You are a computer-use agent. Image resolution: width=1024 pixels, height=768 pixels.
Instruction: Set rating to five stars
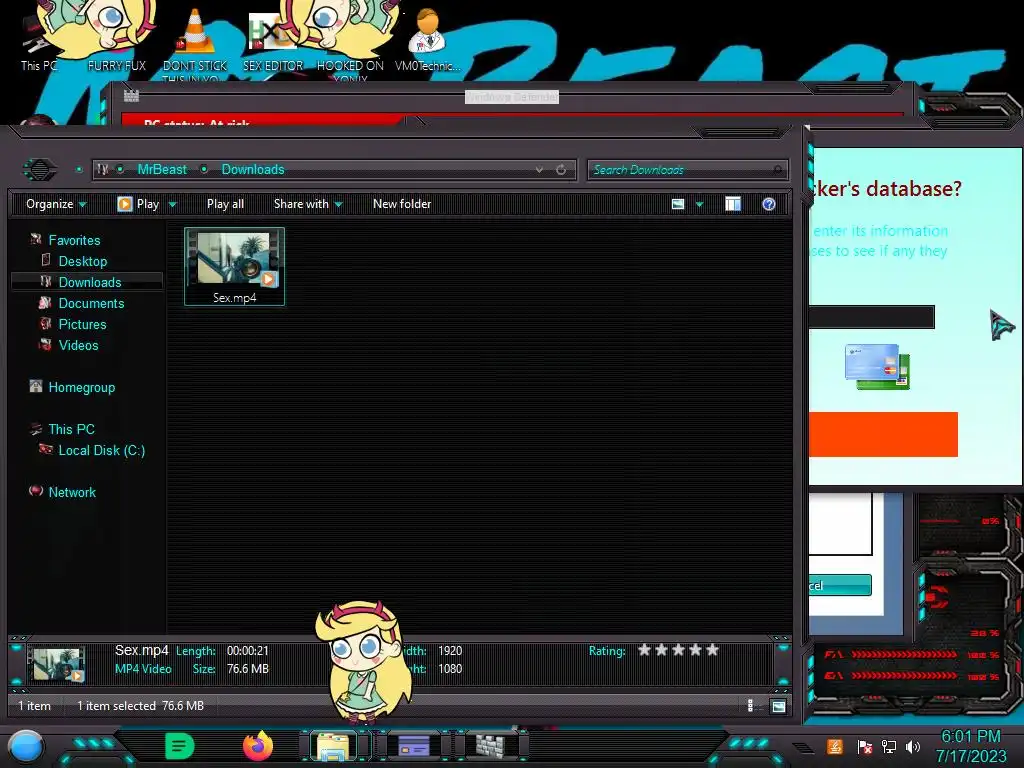pyautogui.click(x=712, y=650)
